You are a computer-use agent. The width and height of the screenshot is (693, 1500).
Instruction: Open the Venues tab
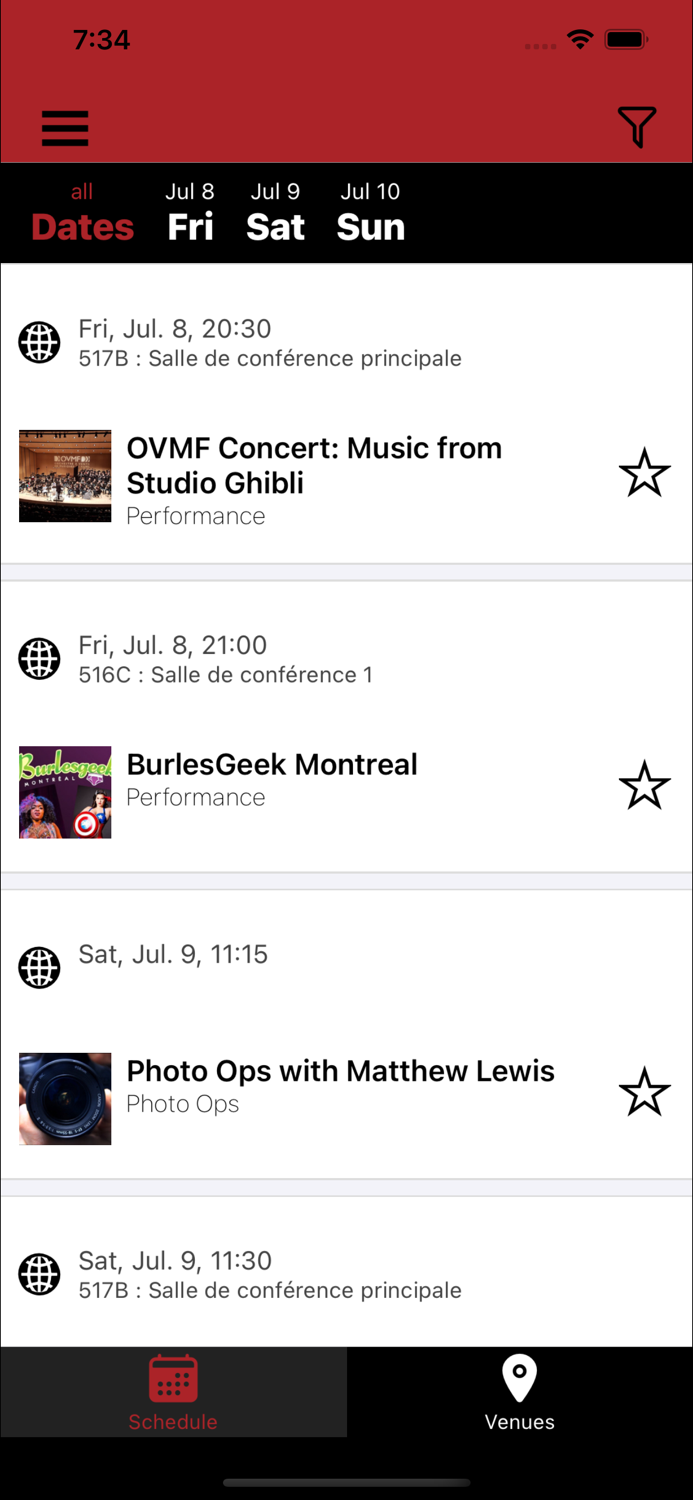(519, 1392)
